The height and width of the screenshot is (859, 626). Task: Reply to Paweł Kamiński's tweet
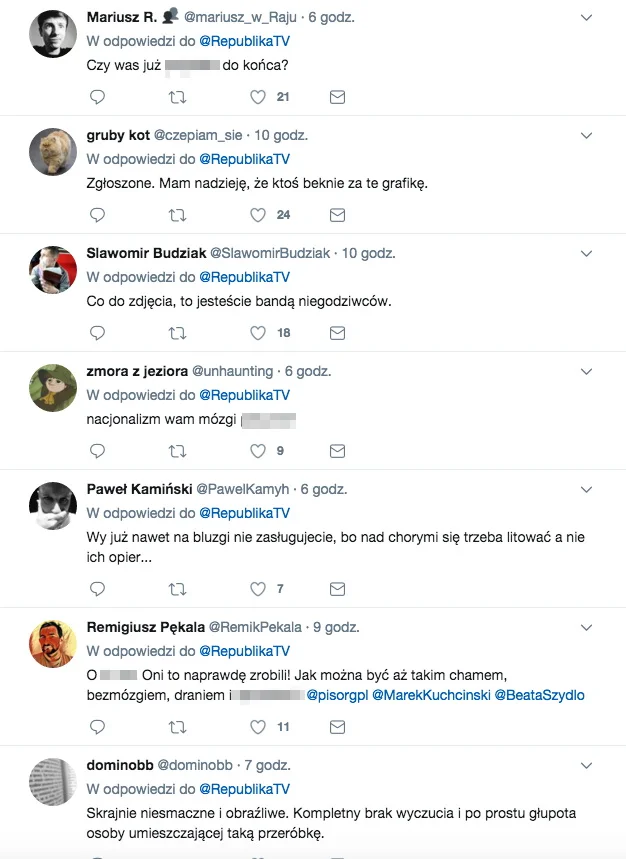tap(97, 589)
